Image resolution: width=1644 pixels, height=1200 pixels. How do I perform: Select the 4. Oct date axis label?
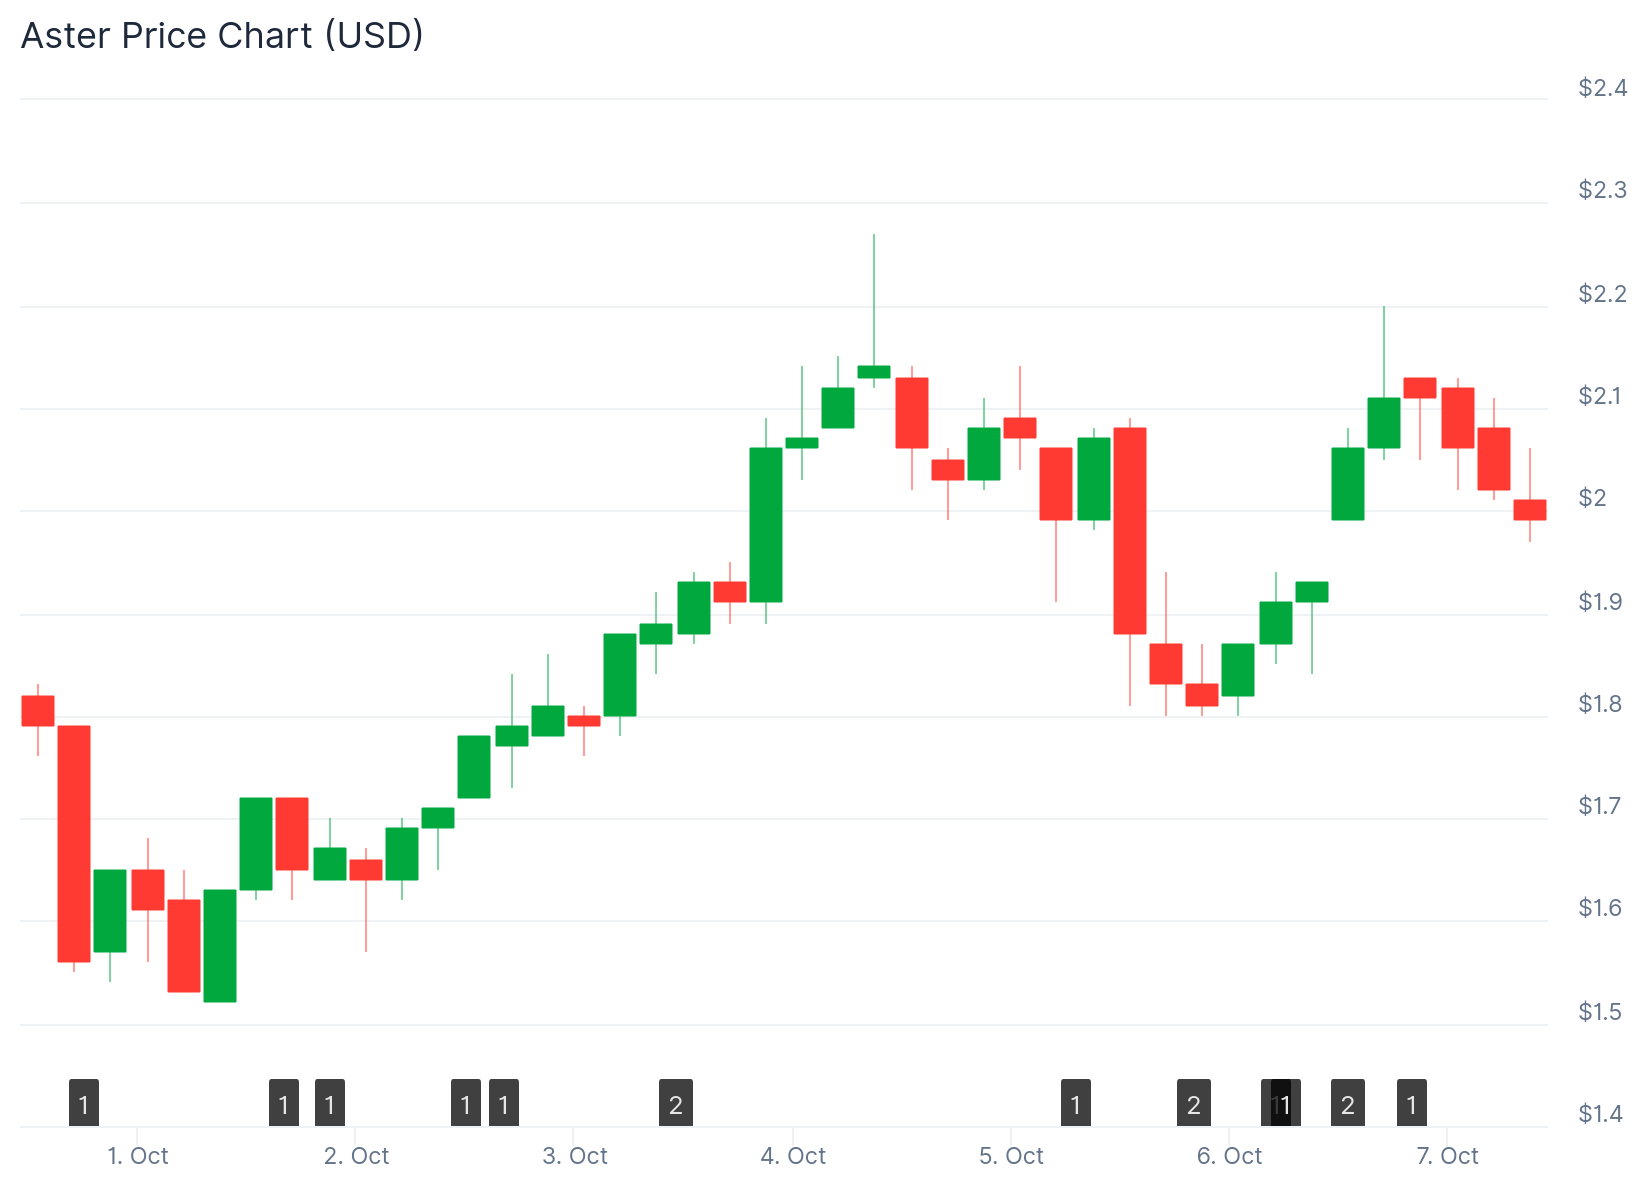pos(793,1156)
